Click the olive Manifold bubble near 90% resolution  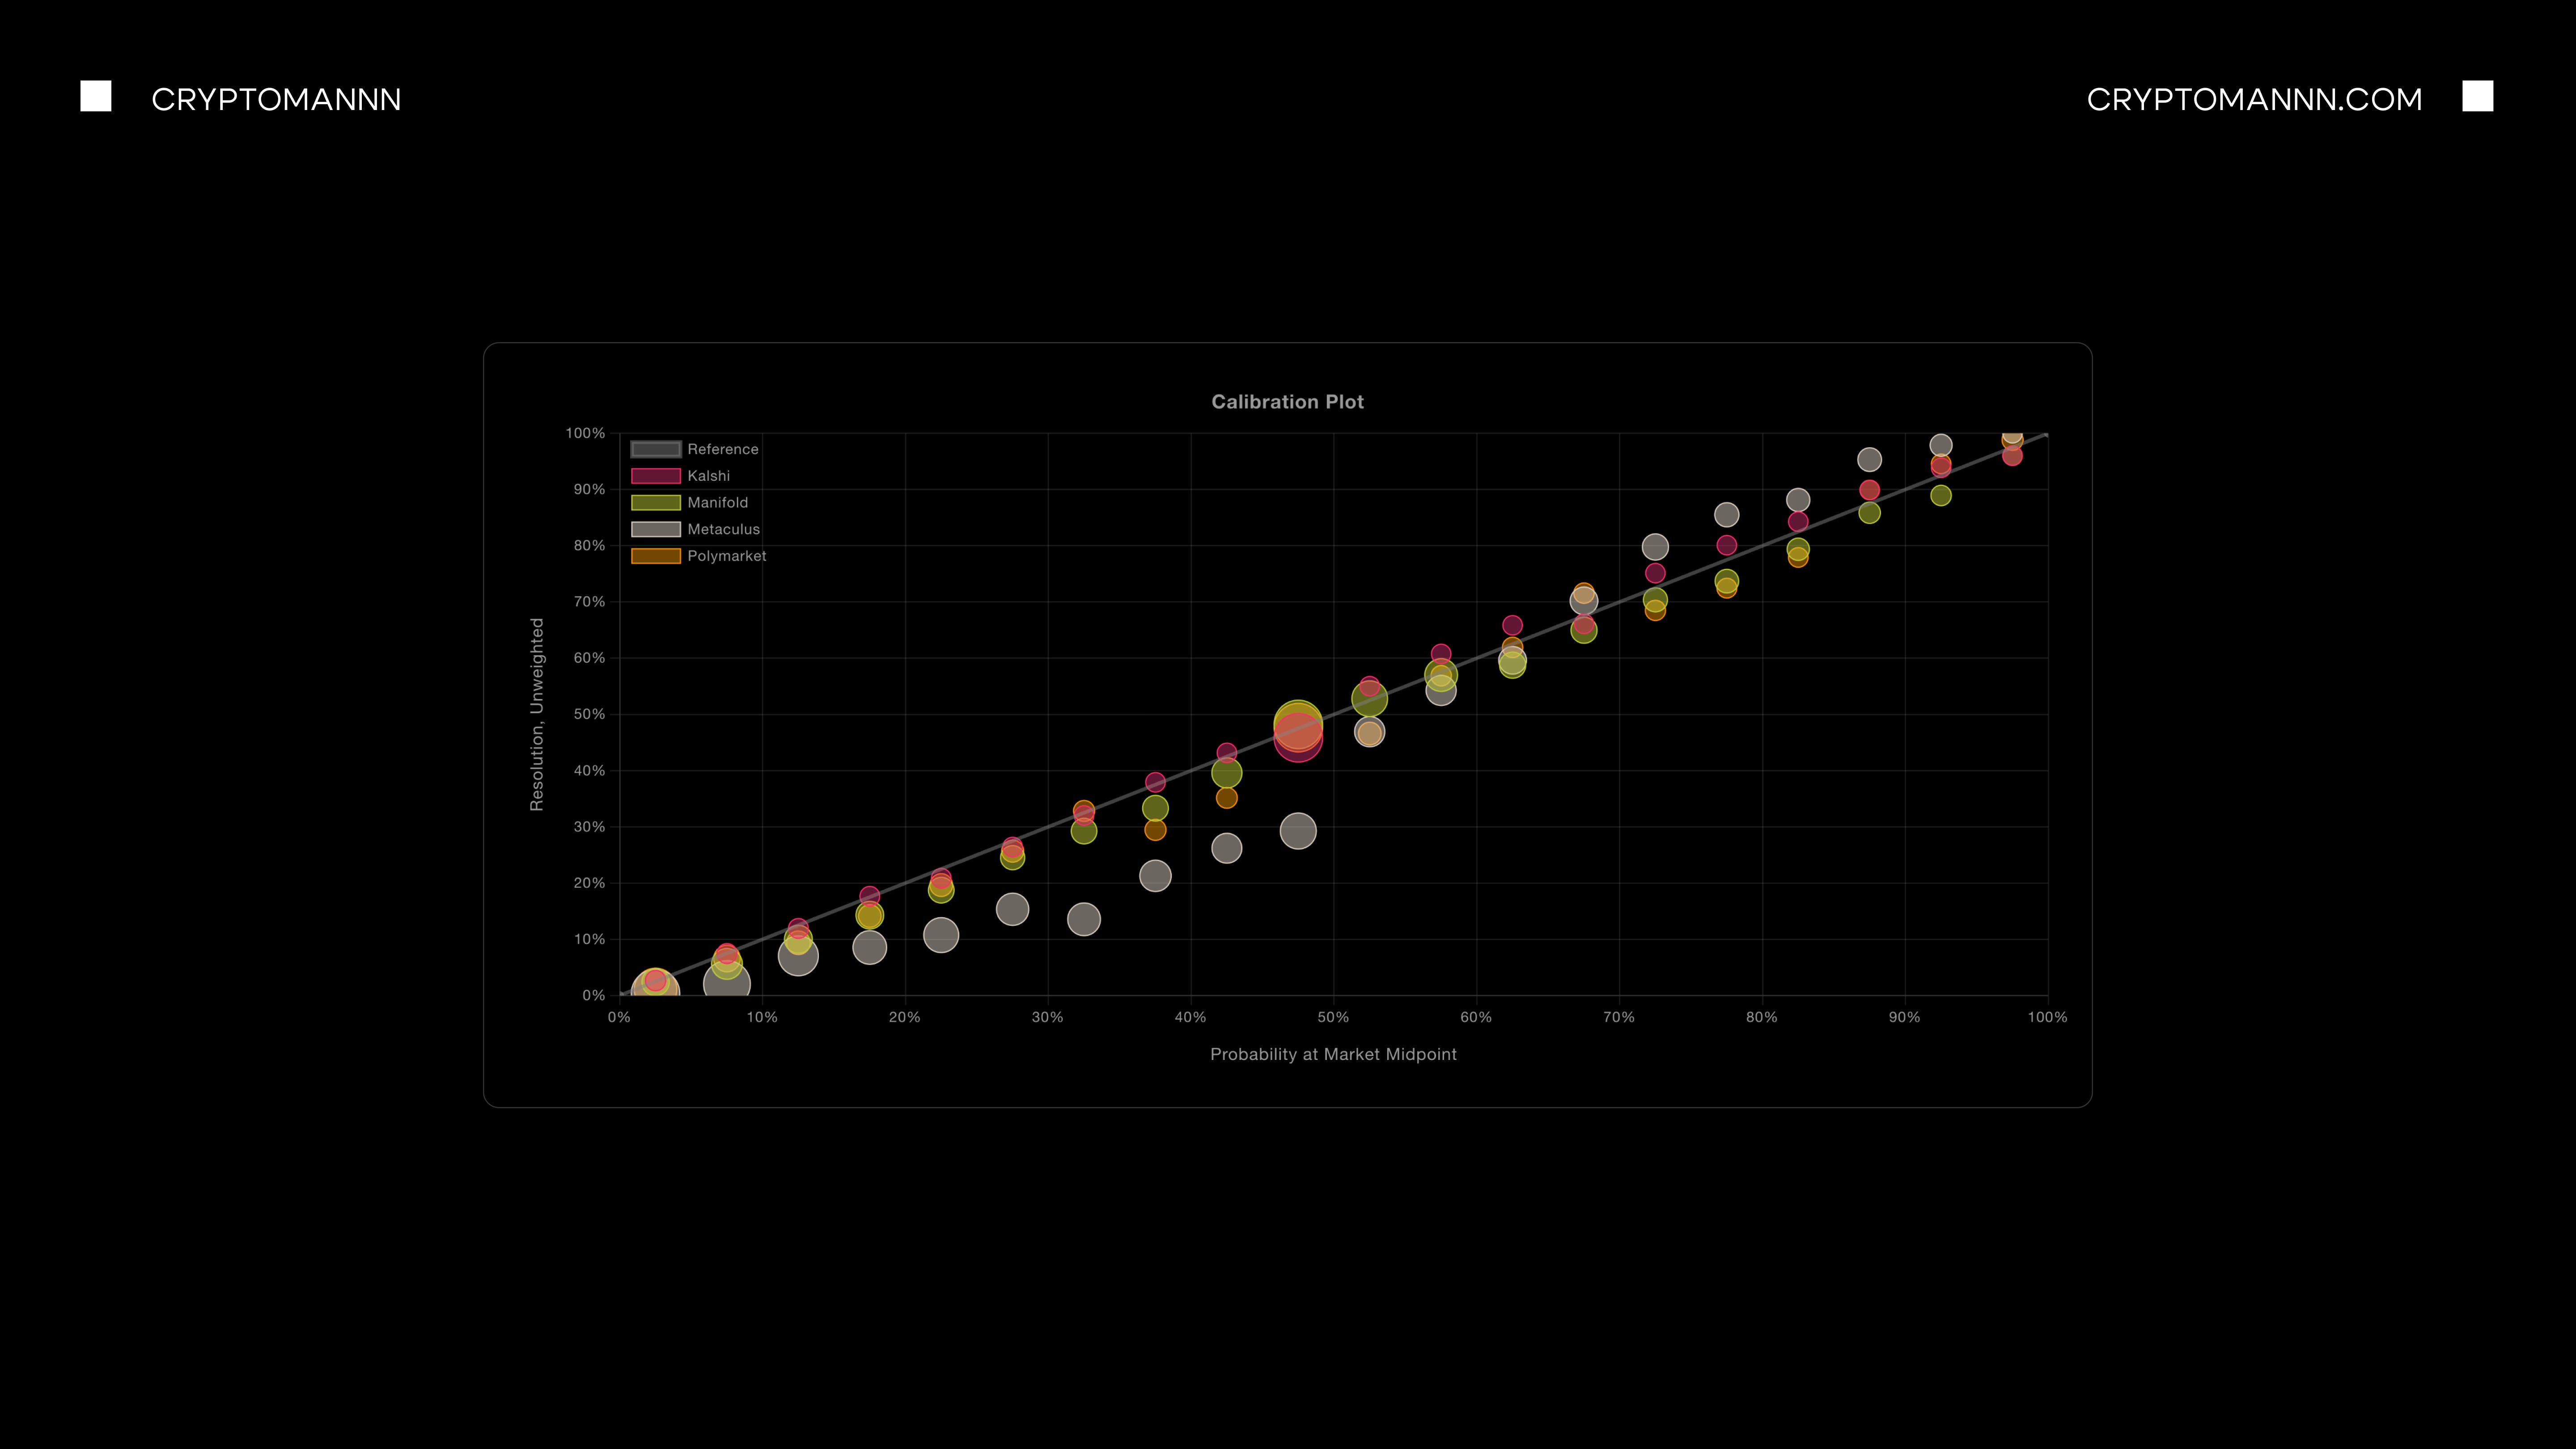[x=1940, y=496]
